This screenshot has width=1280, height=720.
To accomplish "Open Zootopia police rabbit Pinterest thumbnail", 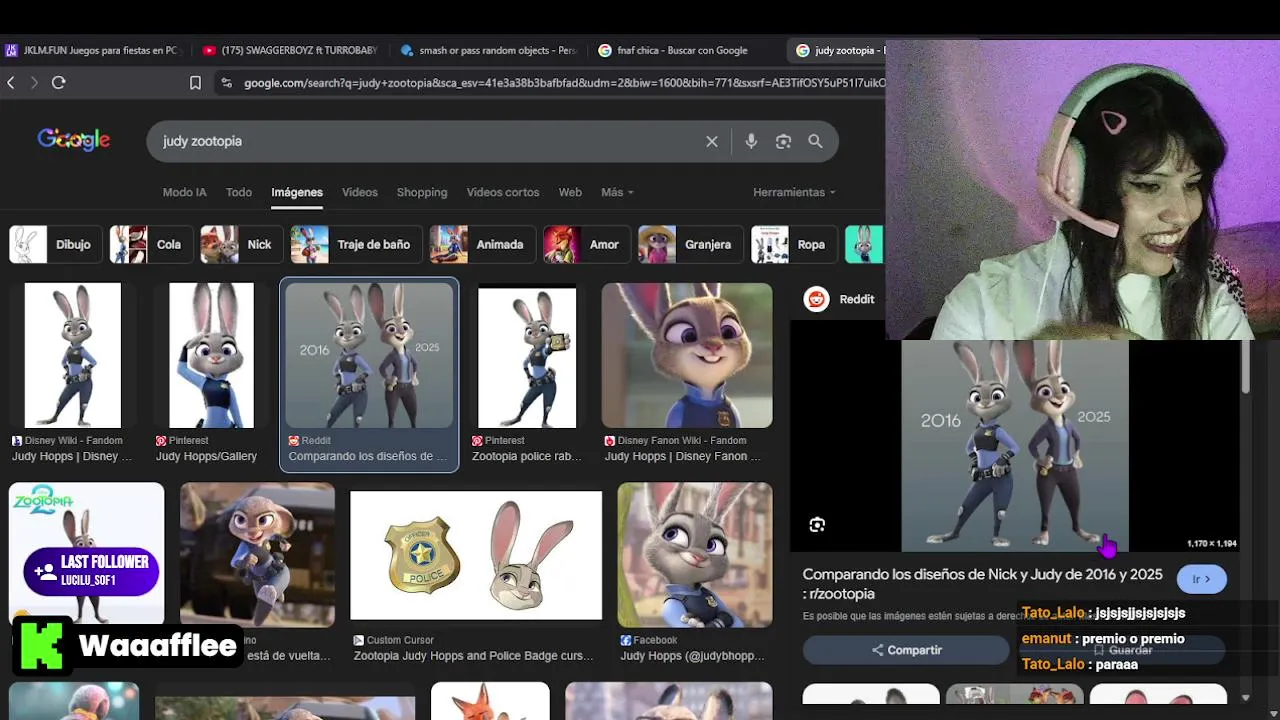I will 527,357.
